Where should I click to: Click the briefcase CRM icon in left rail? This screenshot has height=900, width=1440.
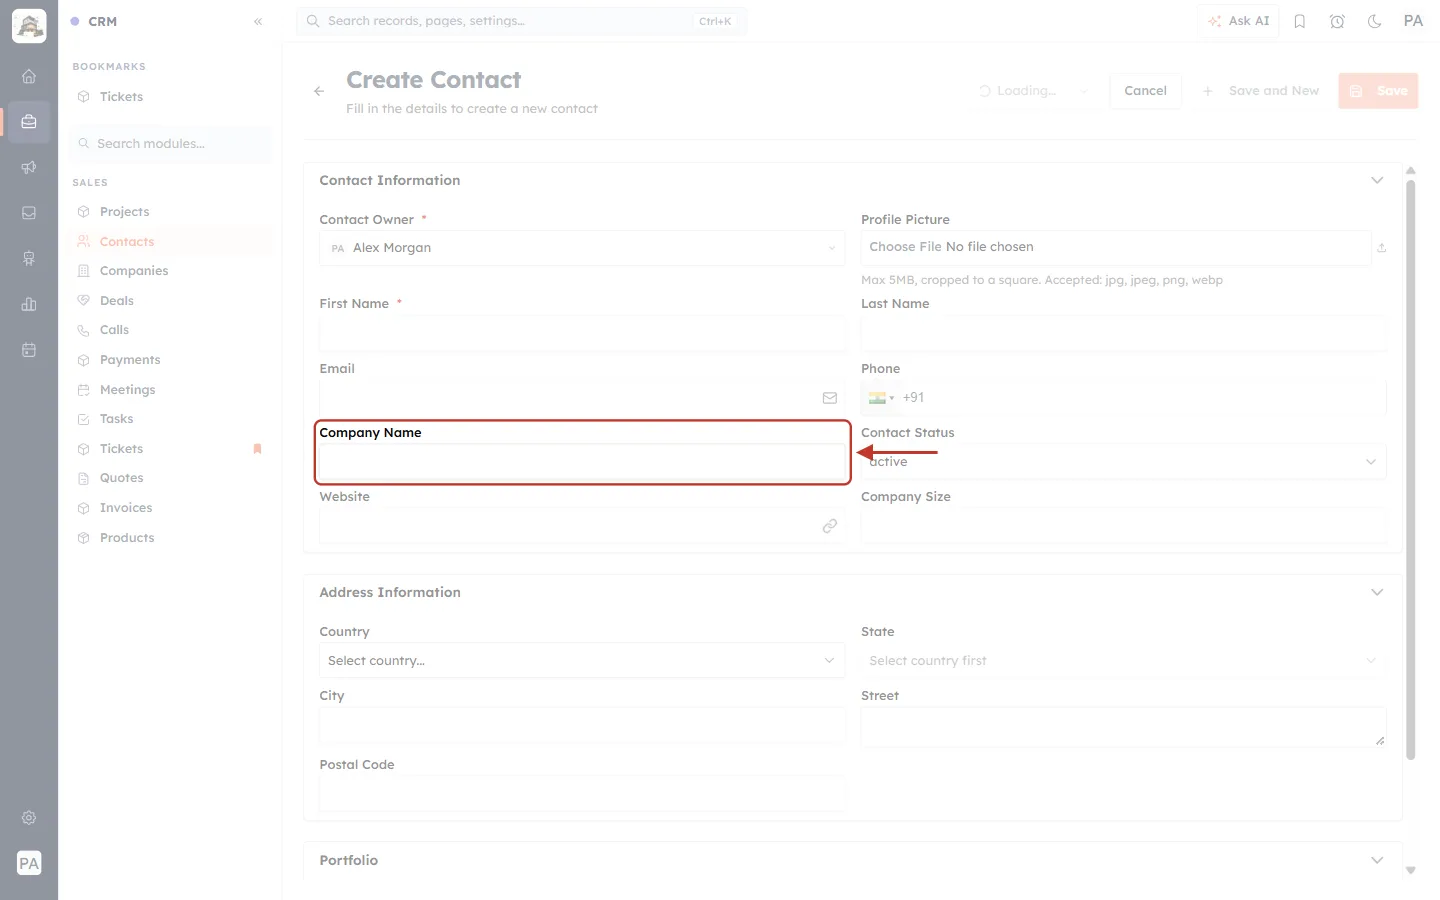[29, 122]
